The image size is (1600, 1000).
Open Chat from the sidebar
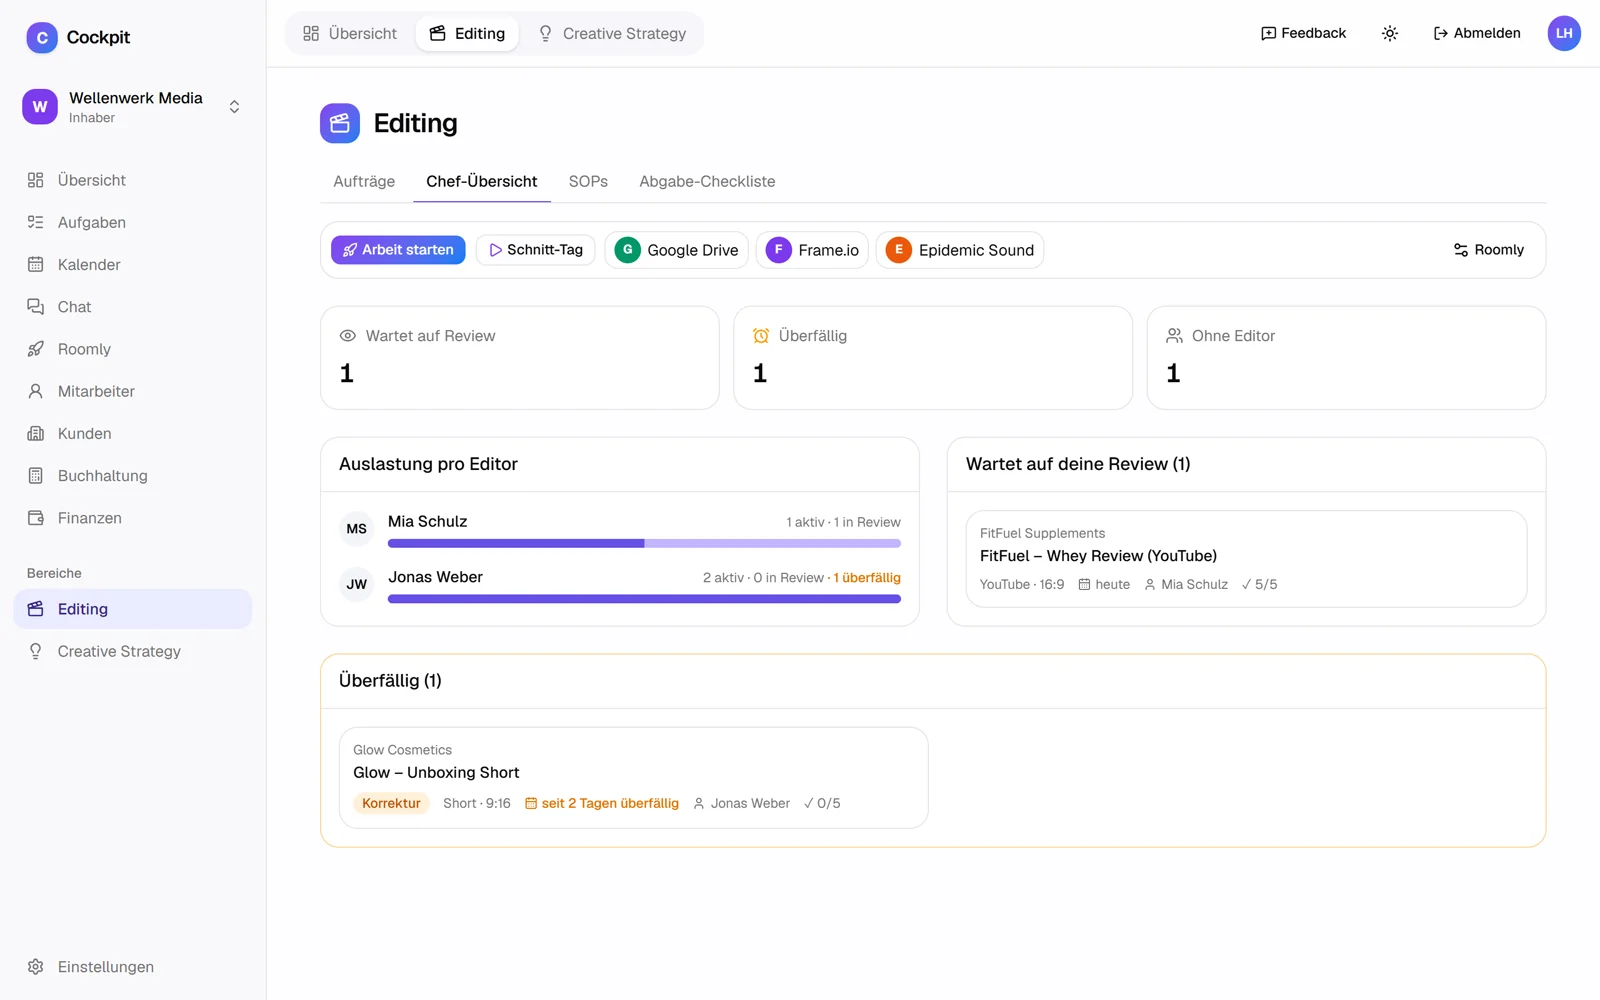click(133, 307)
